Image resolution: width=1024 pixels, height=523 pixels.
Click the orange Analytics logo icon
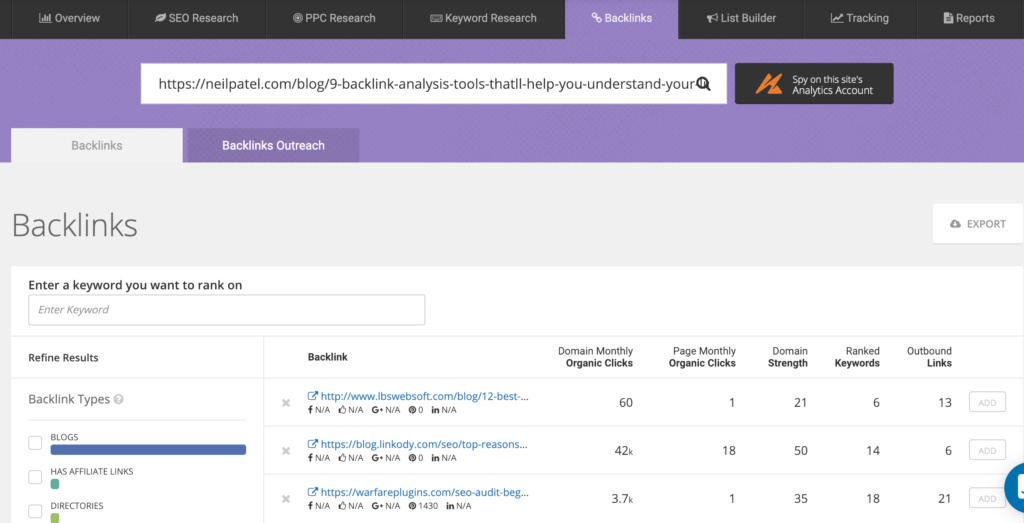[x=769, y=84]
